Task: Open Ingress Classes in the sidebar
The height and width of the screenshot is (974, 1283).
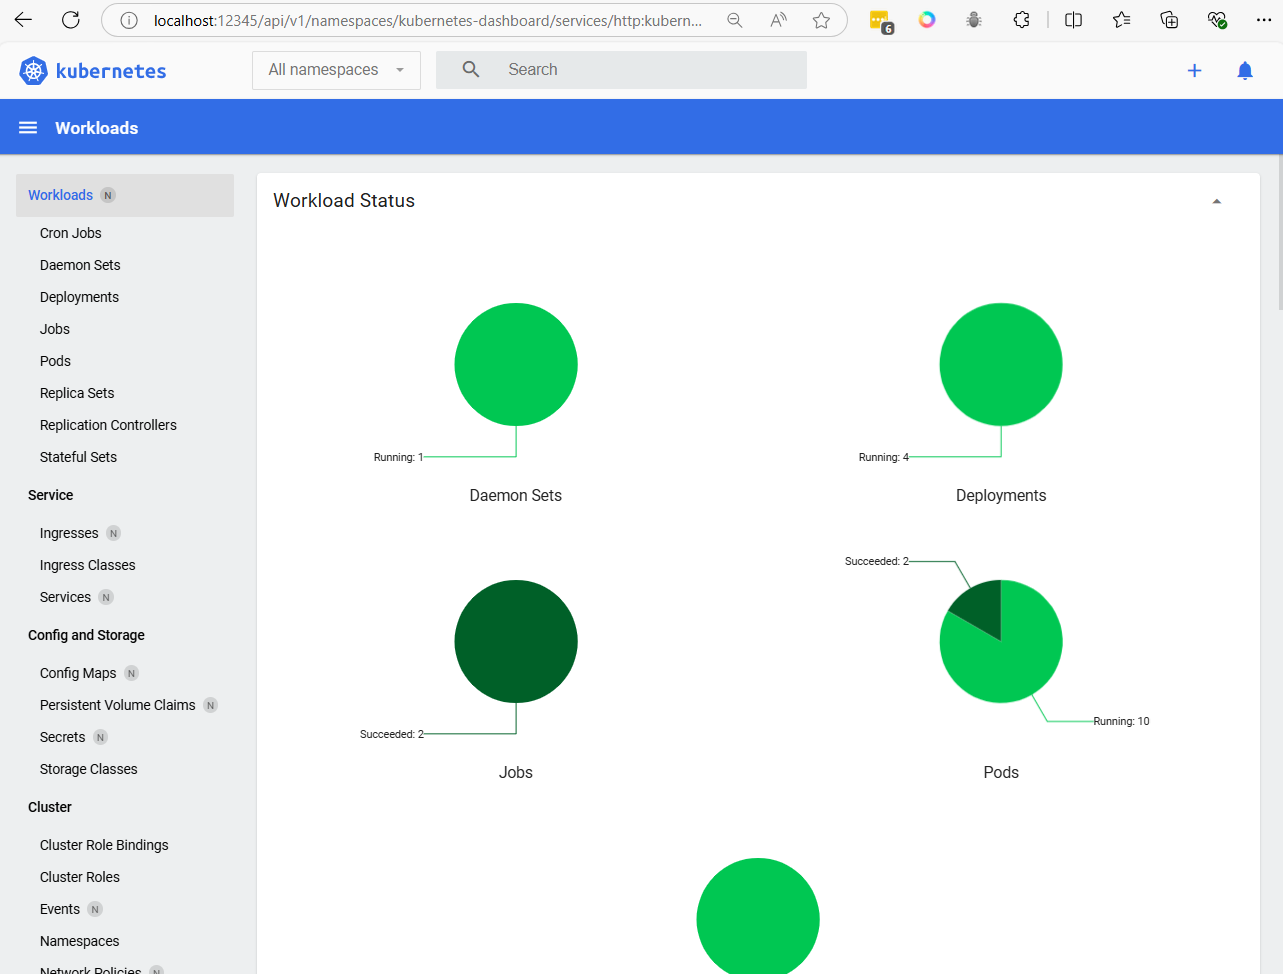Action: coord(87,565)
